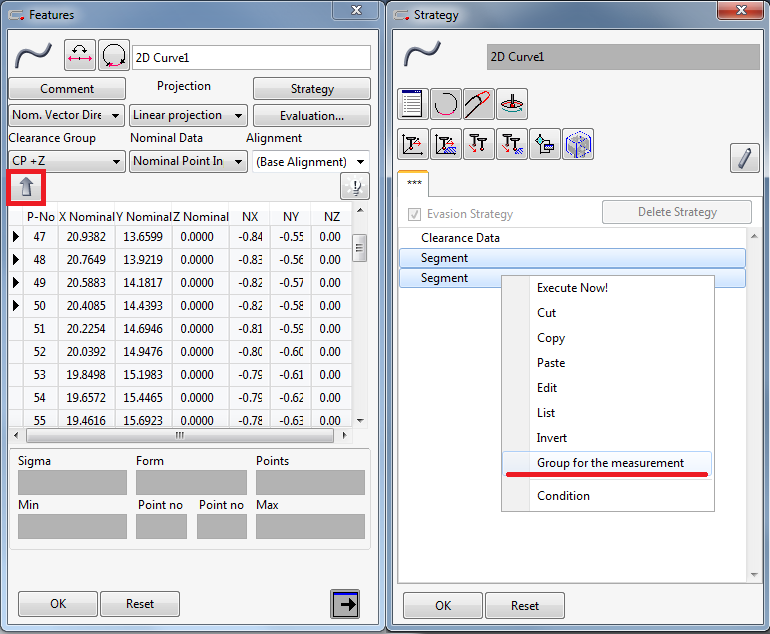
Task: Click the rotary table icon in Strategy
Action: 512,104
